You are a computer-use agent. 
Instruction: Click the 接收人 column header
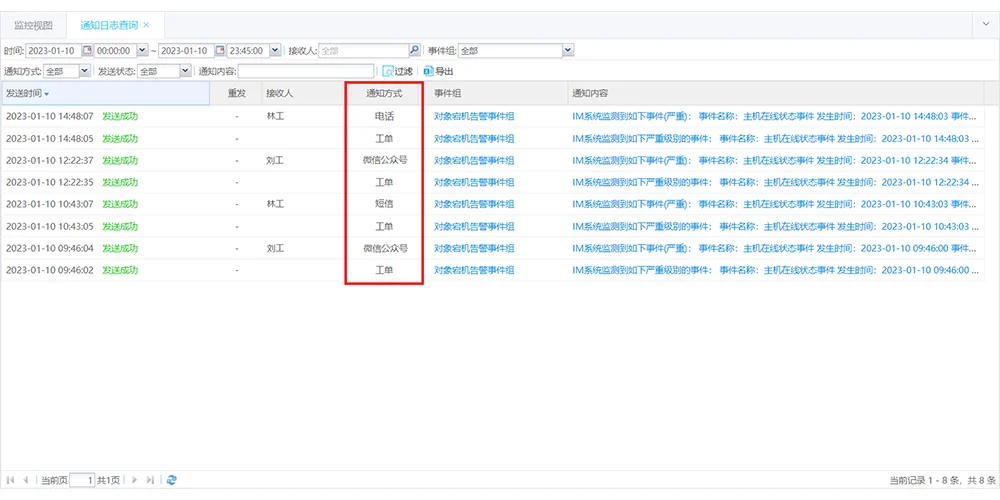(x=303, y=94)
